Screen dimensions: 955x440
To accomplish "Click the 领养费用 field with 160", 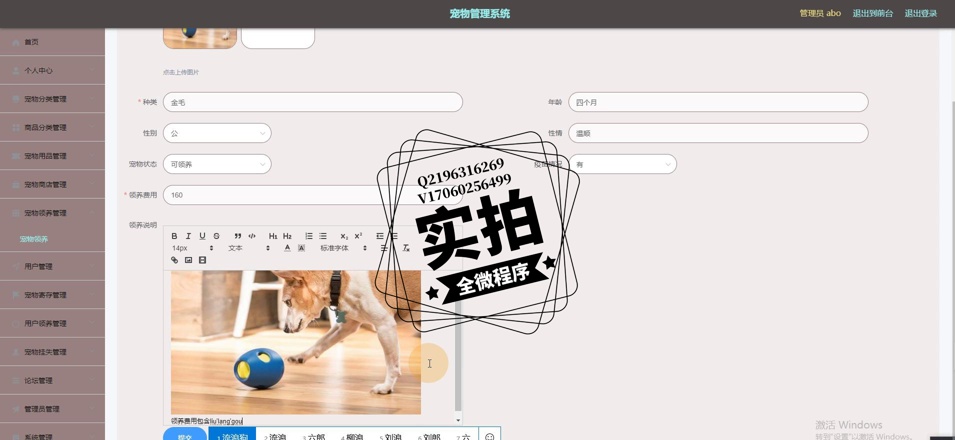I will tap(312, 195).
